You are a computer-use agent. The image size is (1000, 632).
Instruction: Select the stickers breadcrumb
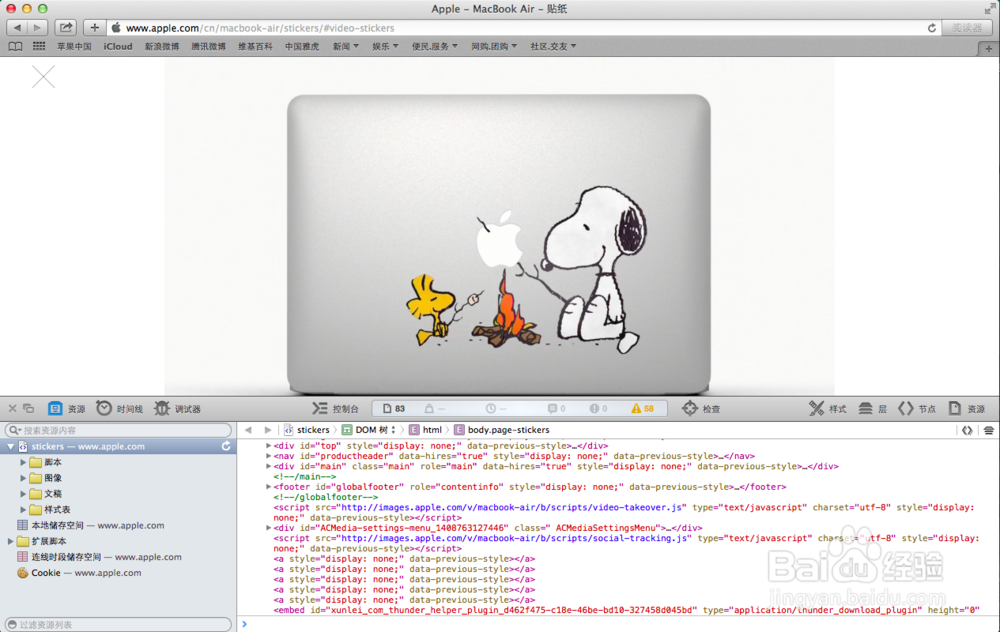(307, 430)
